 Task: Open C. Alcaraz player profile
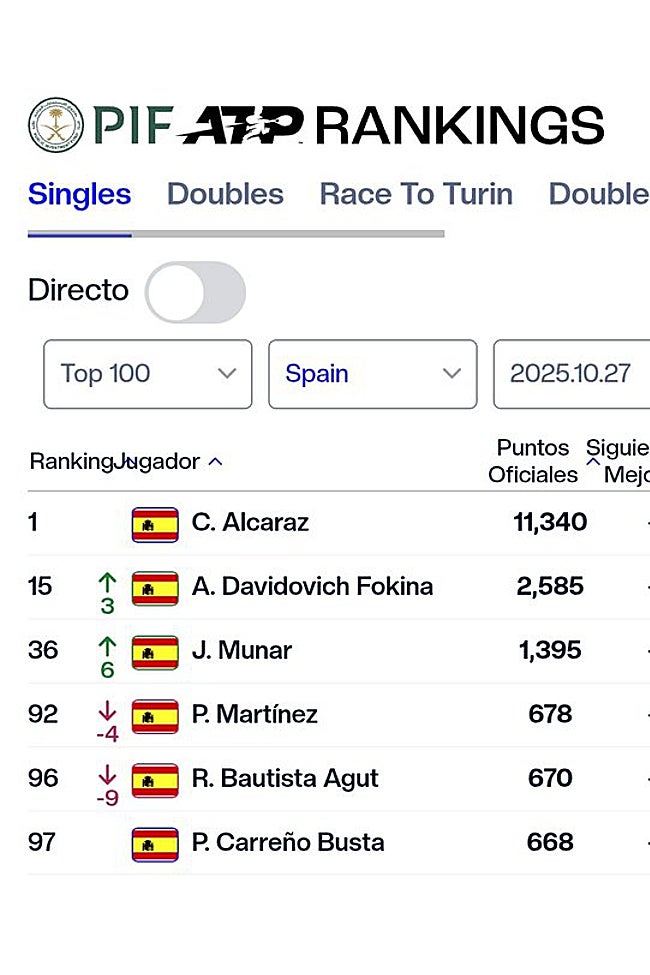point(250,523)
